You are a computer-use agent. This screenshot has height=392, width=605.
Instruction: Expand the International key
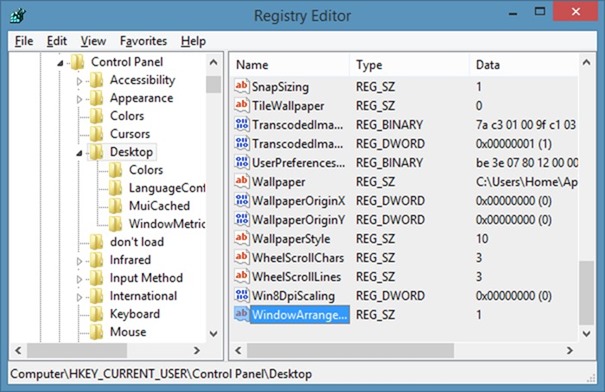(x=79, y=297)
